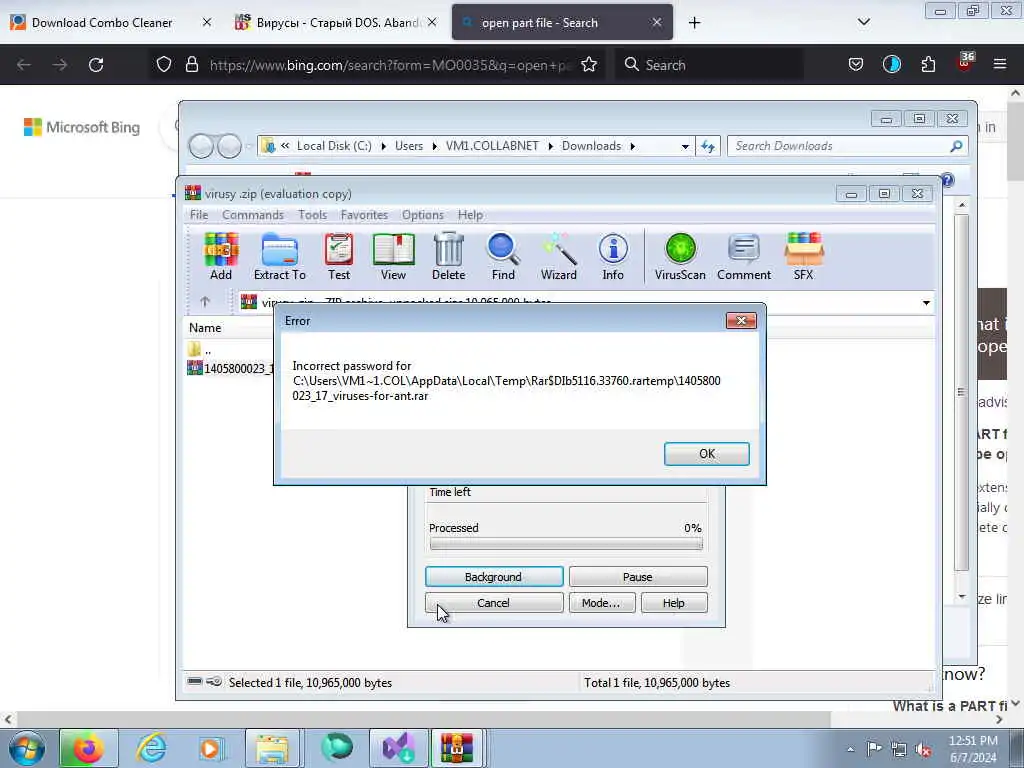Cancel the extraction progress

pos(494,603)
